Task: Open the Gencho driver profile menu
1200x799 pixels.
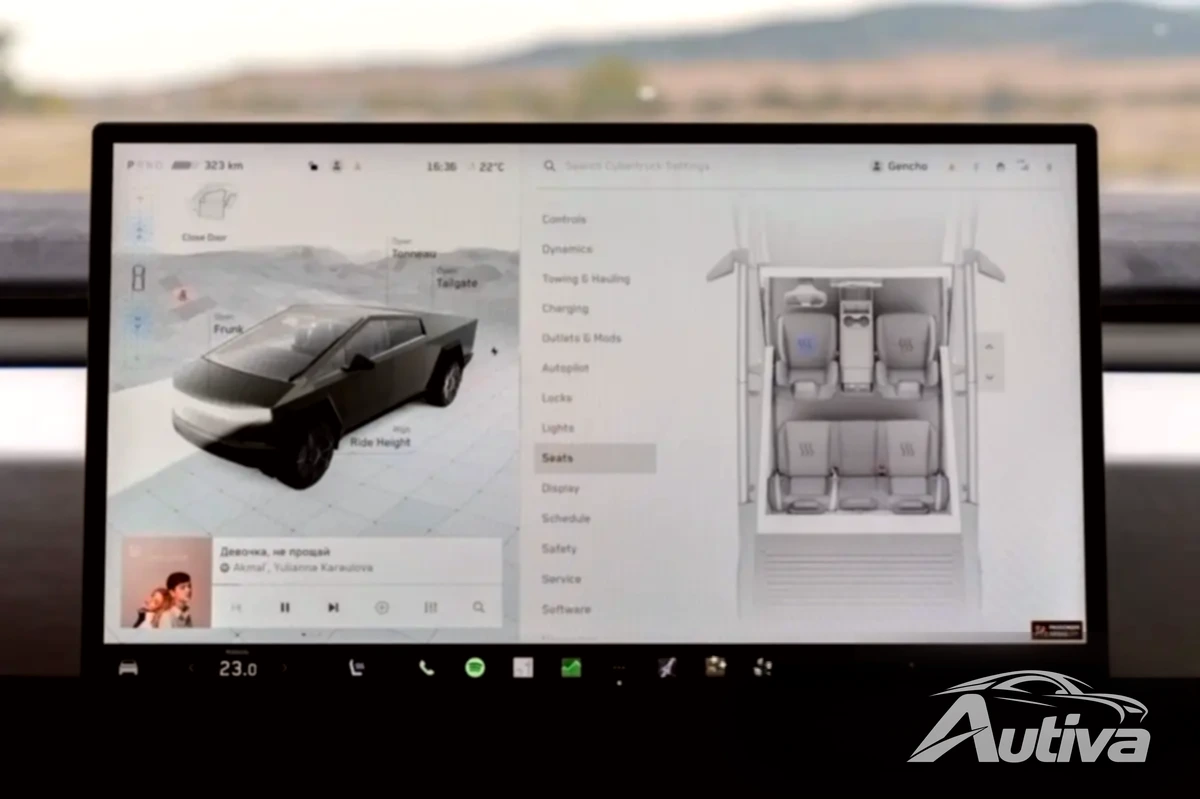Action: click(x=899, y=166)
